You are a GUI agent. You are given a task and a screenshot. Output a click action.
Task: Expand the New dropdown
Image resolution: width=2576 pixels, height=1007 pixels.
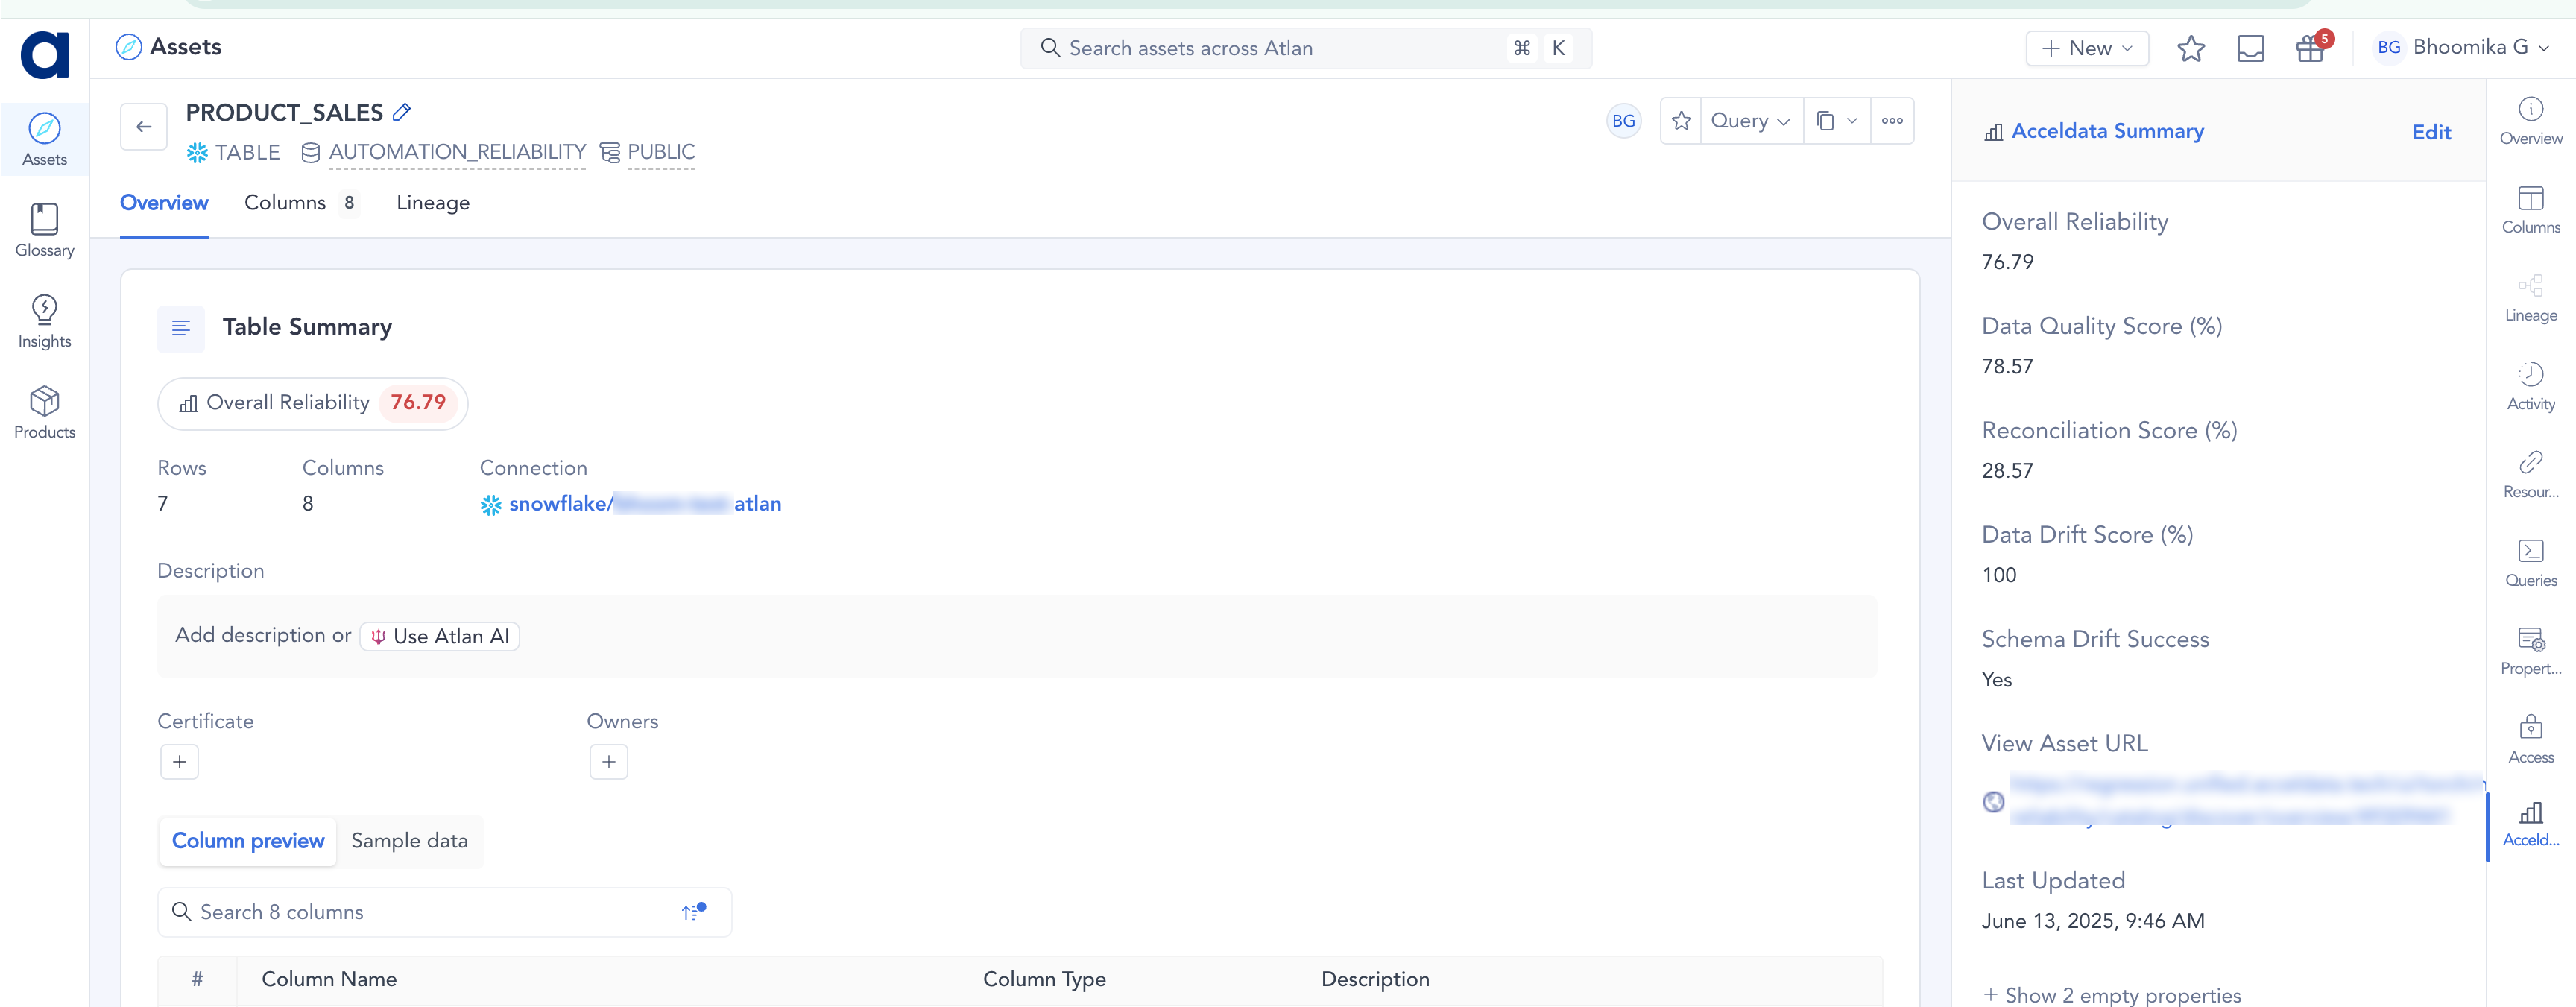coord(2087,48)
